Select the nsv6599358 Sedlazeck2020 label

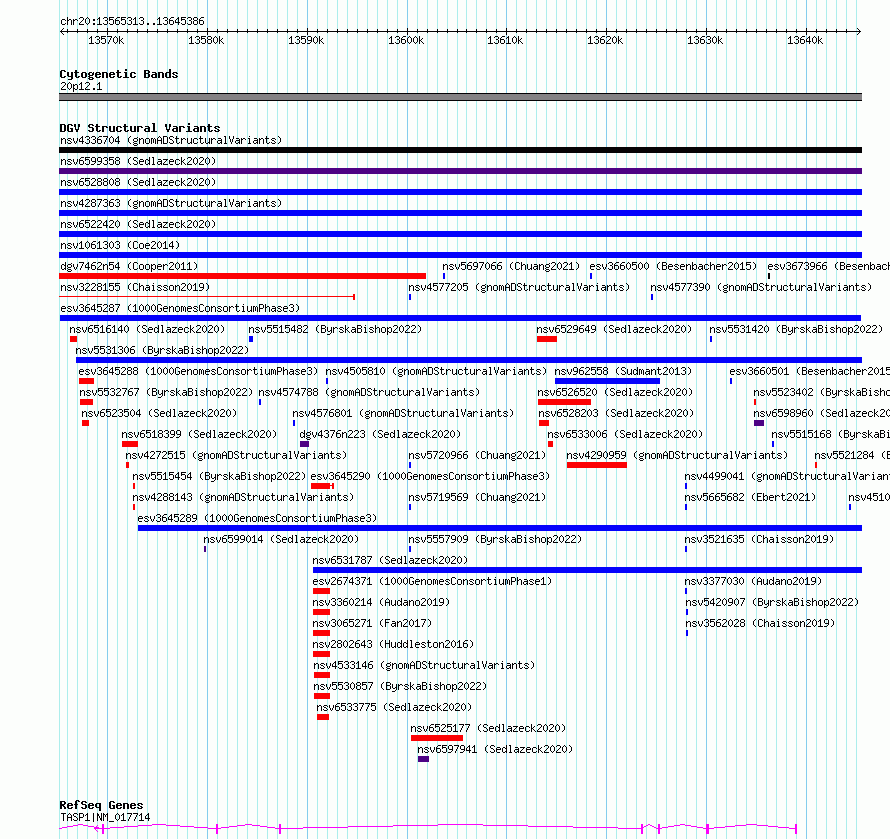(x=138, y=161)
